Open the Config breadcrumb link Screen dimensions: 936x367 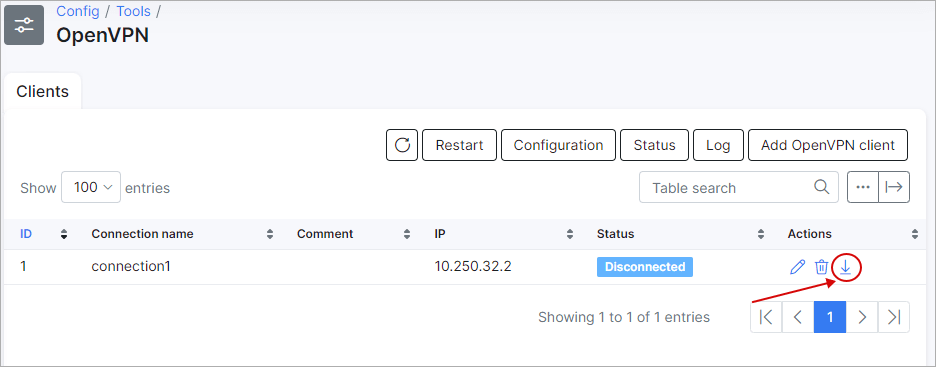pos(78,11)
